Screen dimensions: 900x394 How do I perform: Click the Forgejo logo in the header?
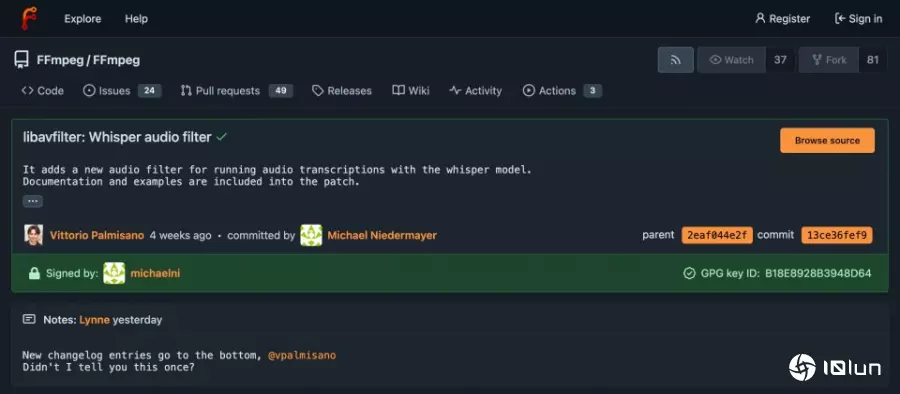click(x=29, y=18)
